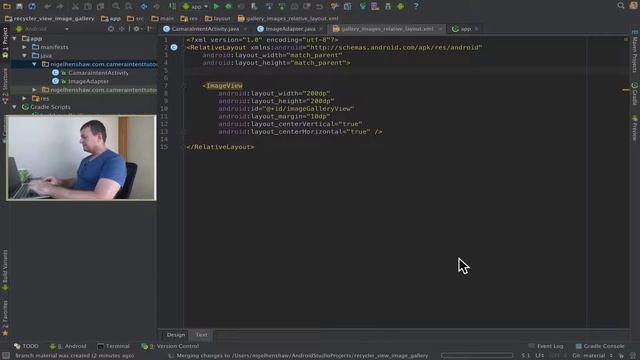
Task: Collapse the Gradle Scripts node
Action: pyautogui.click(x=15, y=107)
